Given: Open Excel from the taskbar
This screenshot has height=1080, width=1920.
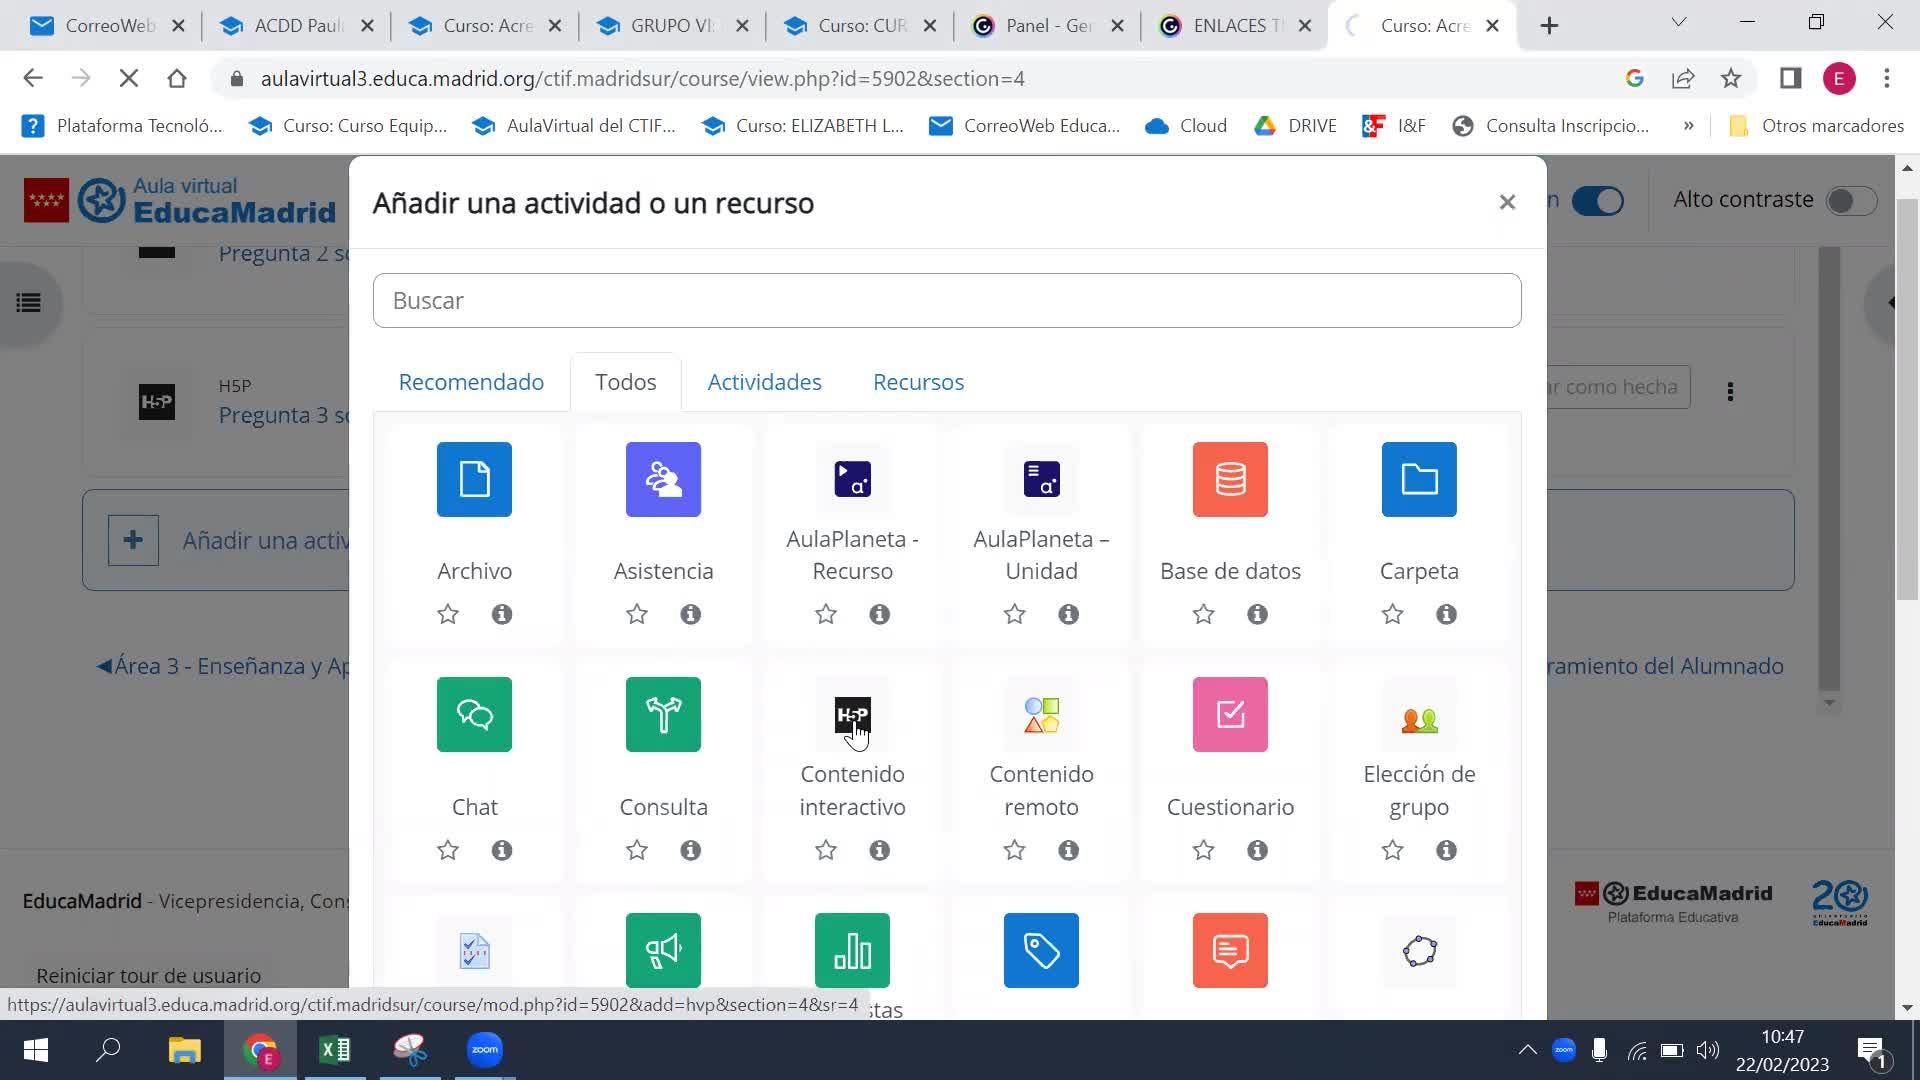Looking at the screenshot, I should coord(335,1050).
